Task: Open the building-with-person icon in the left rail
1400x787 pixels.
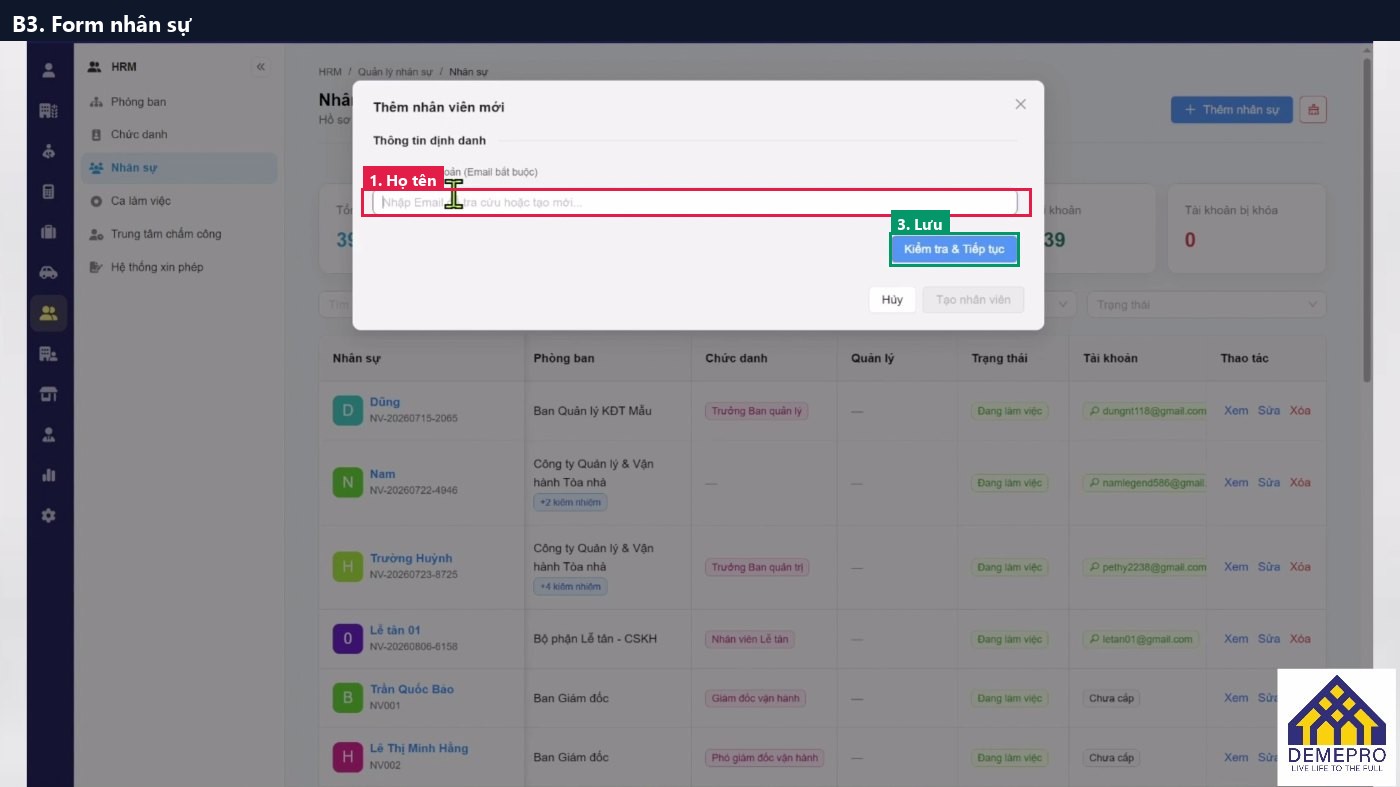Action: click(48, 354)
